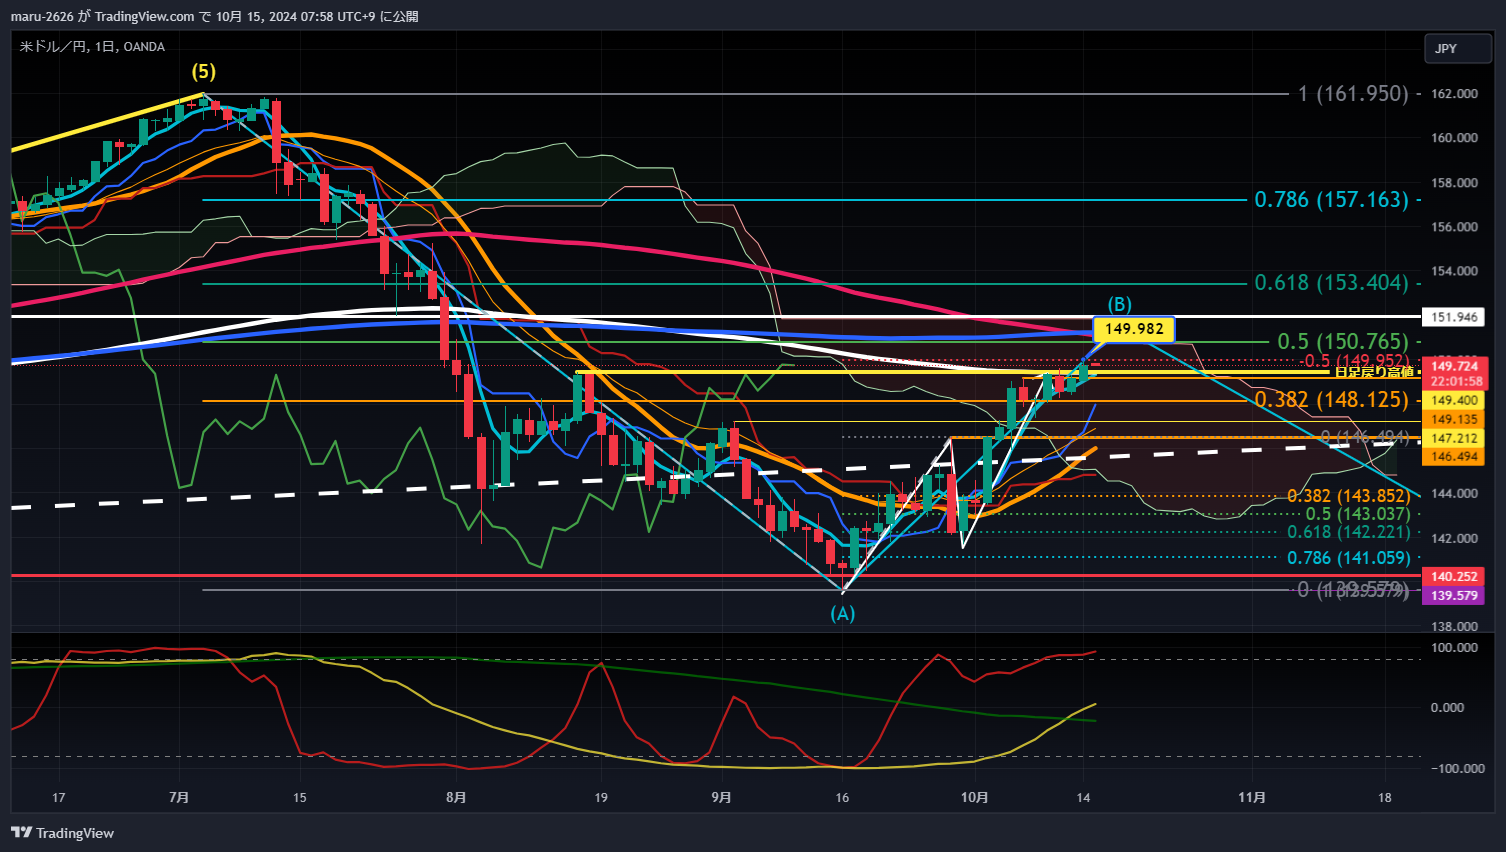Click the 138.000 price axis label
Image resolution: width=1506 pixels, height=852 pixels.
pyautogui.click(x=1454, y=627)
